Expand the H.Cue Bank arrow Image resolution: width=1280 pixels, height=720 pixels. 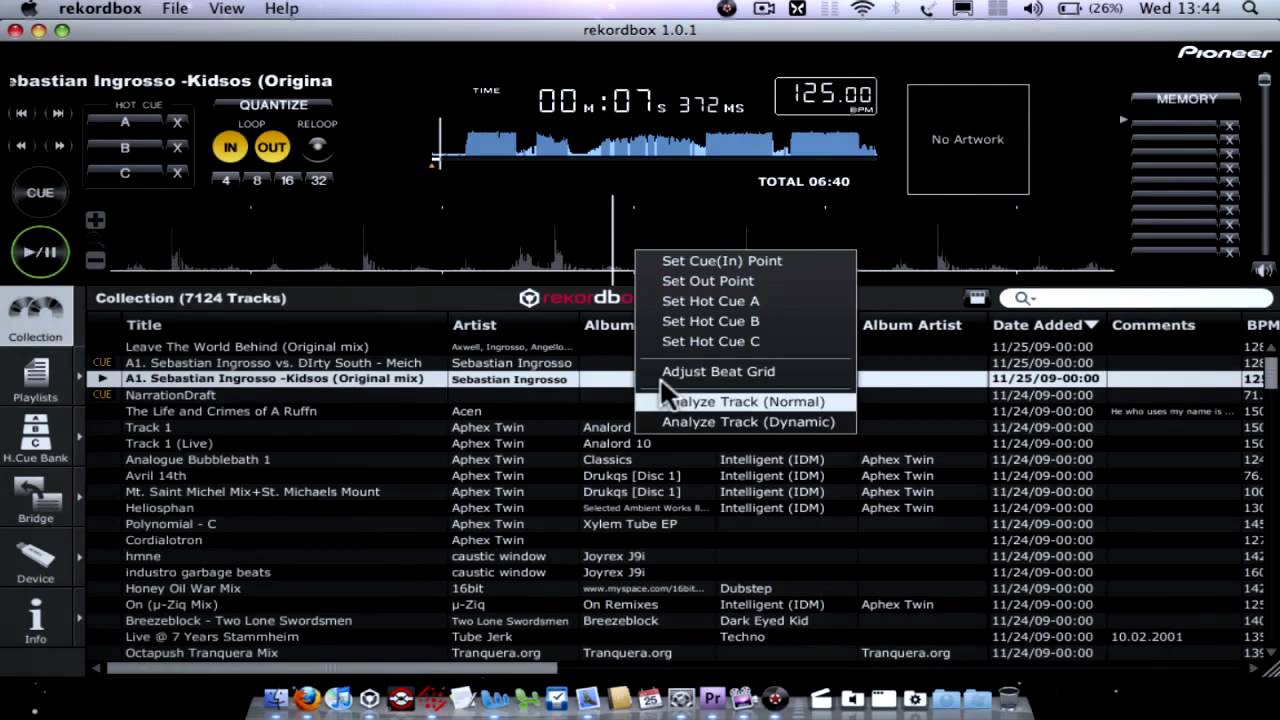coord(79,437)
